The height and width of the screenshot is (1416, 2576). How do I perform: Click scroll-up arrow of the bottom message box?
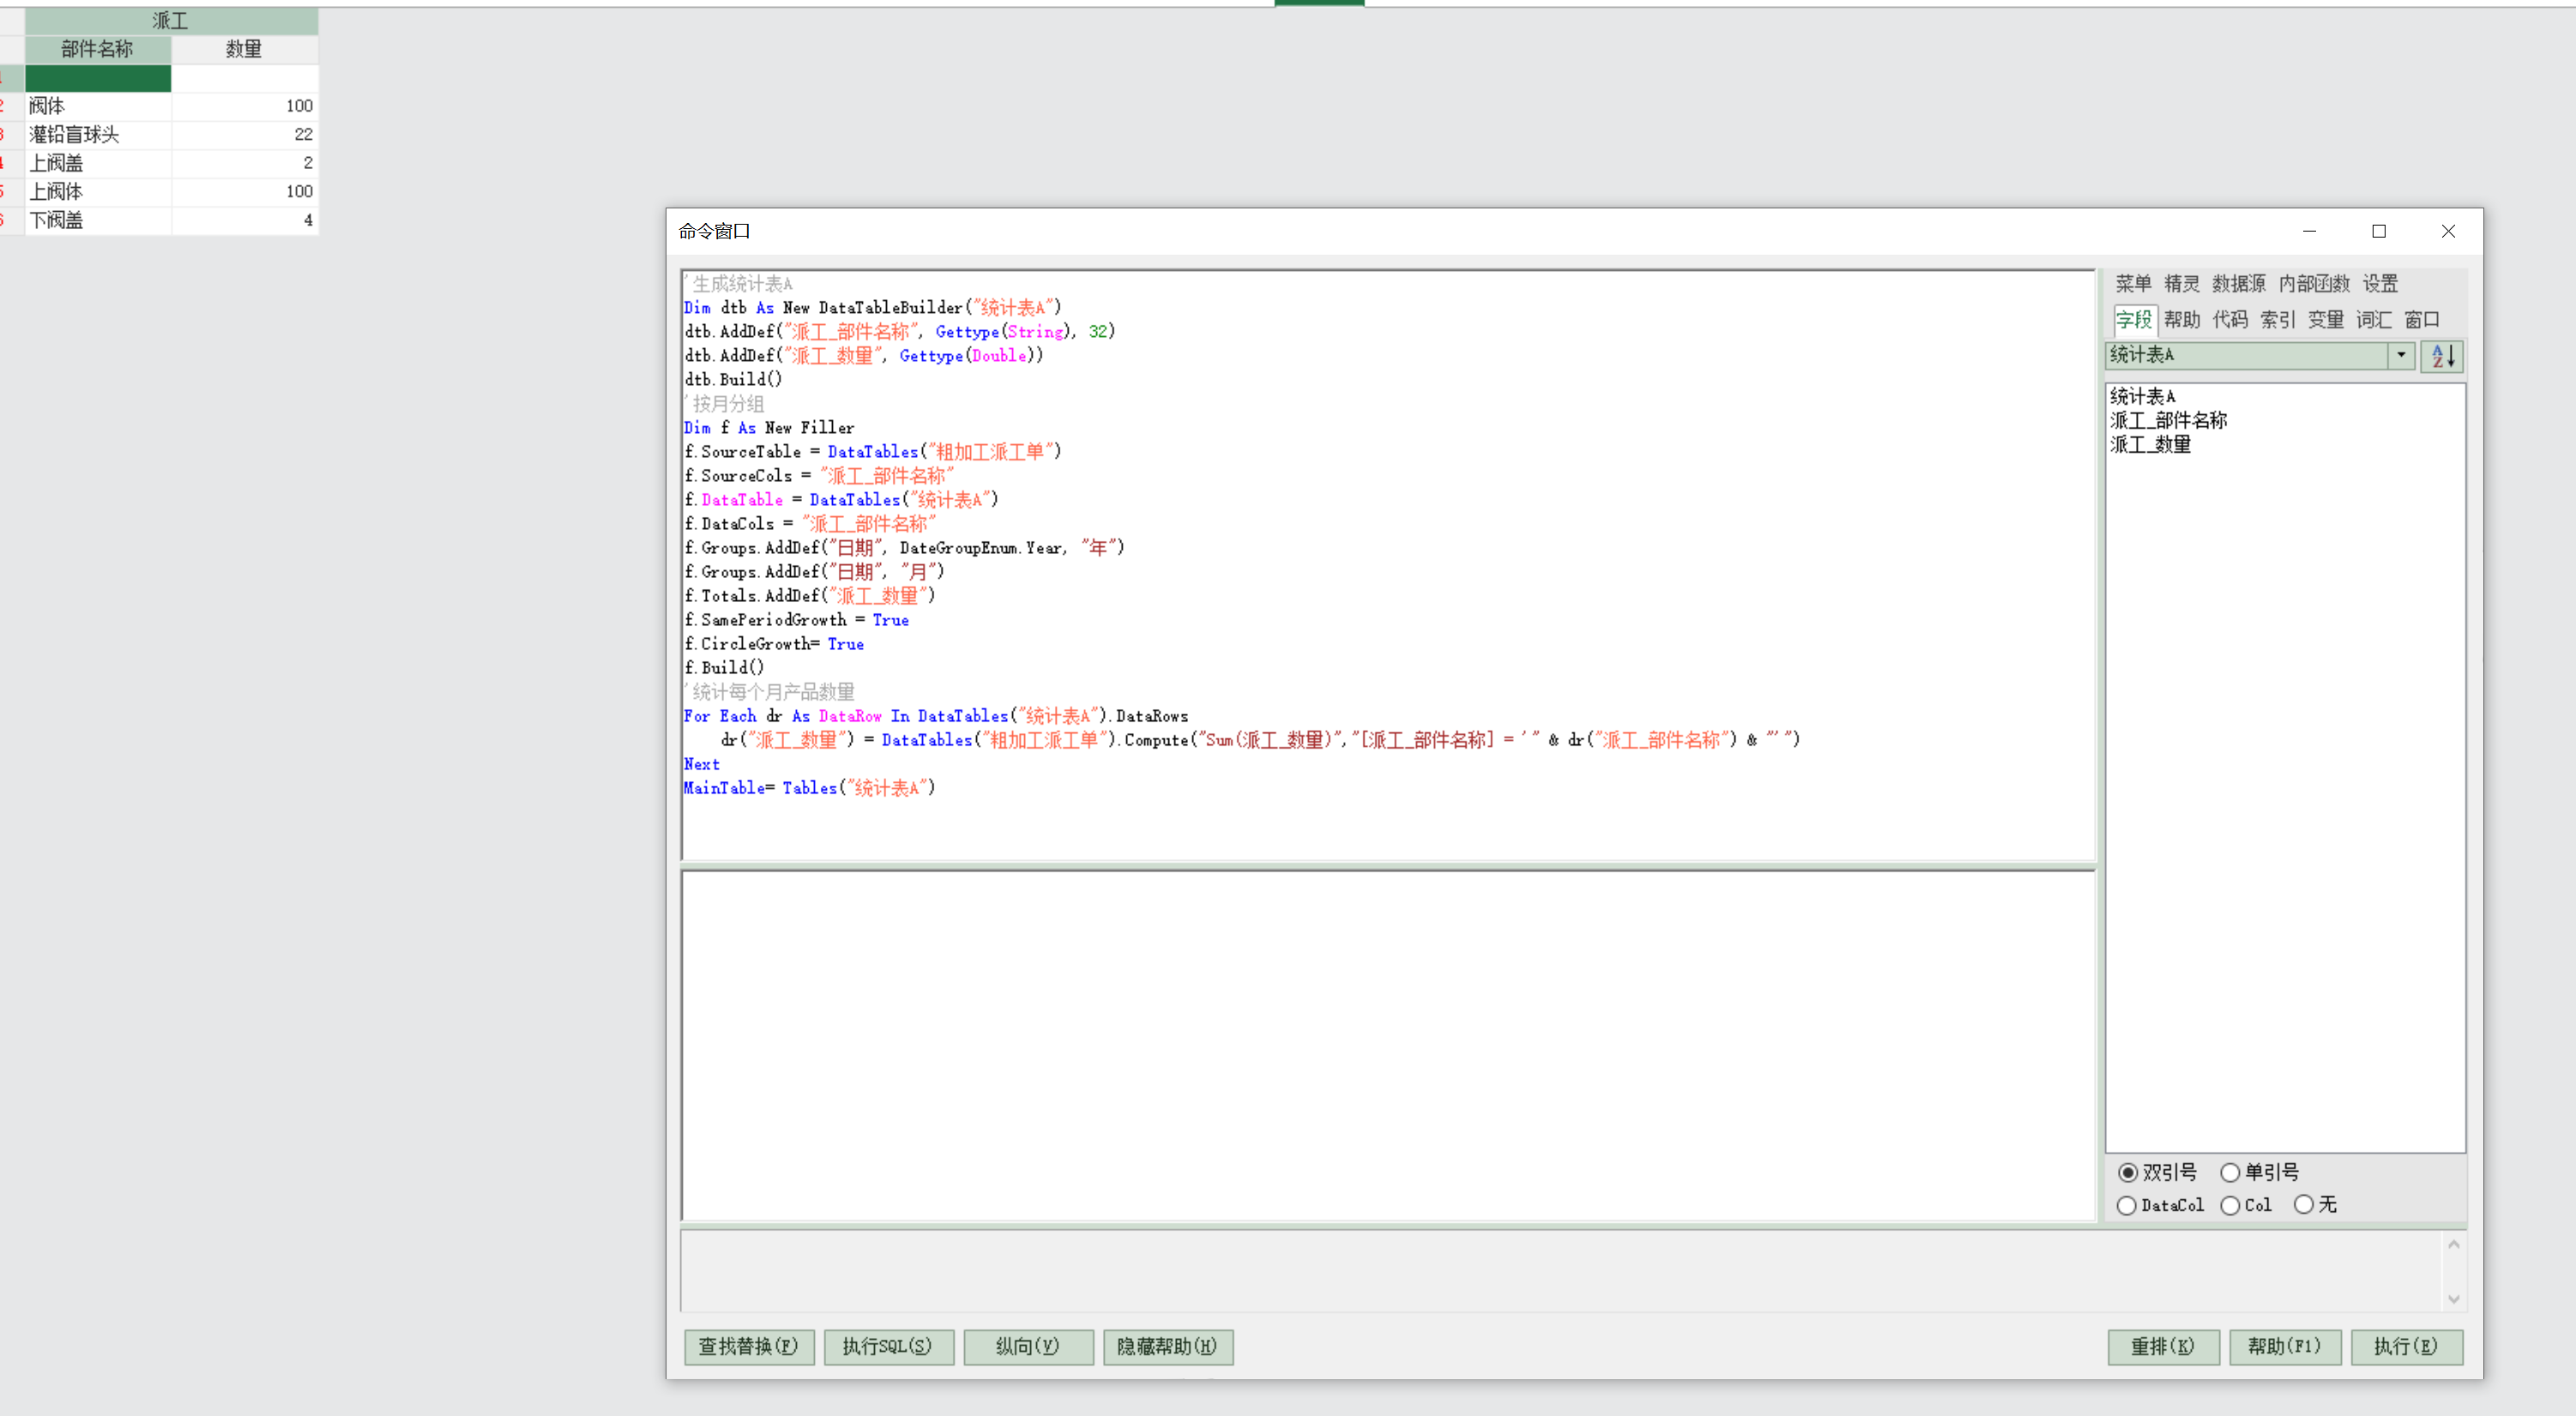[2453, 1244]
